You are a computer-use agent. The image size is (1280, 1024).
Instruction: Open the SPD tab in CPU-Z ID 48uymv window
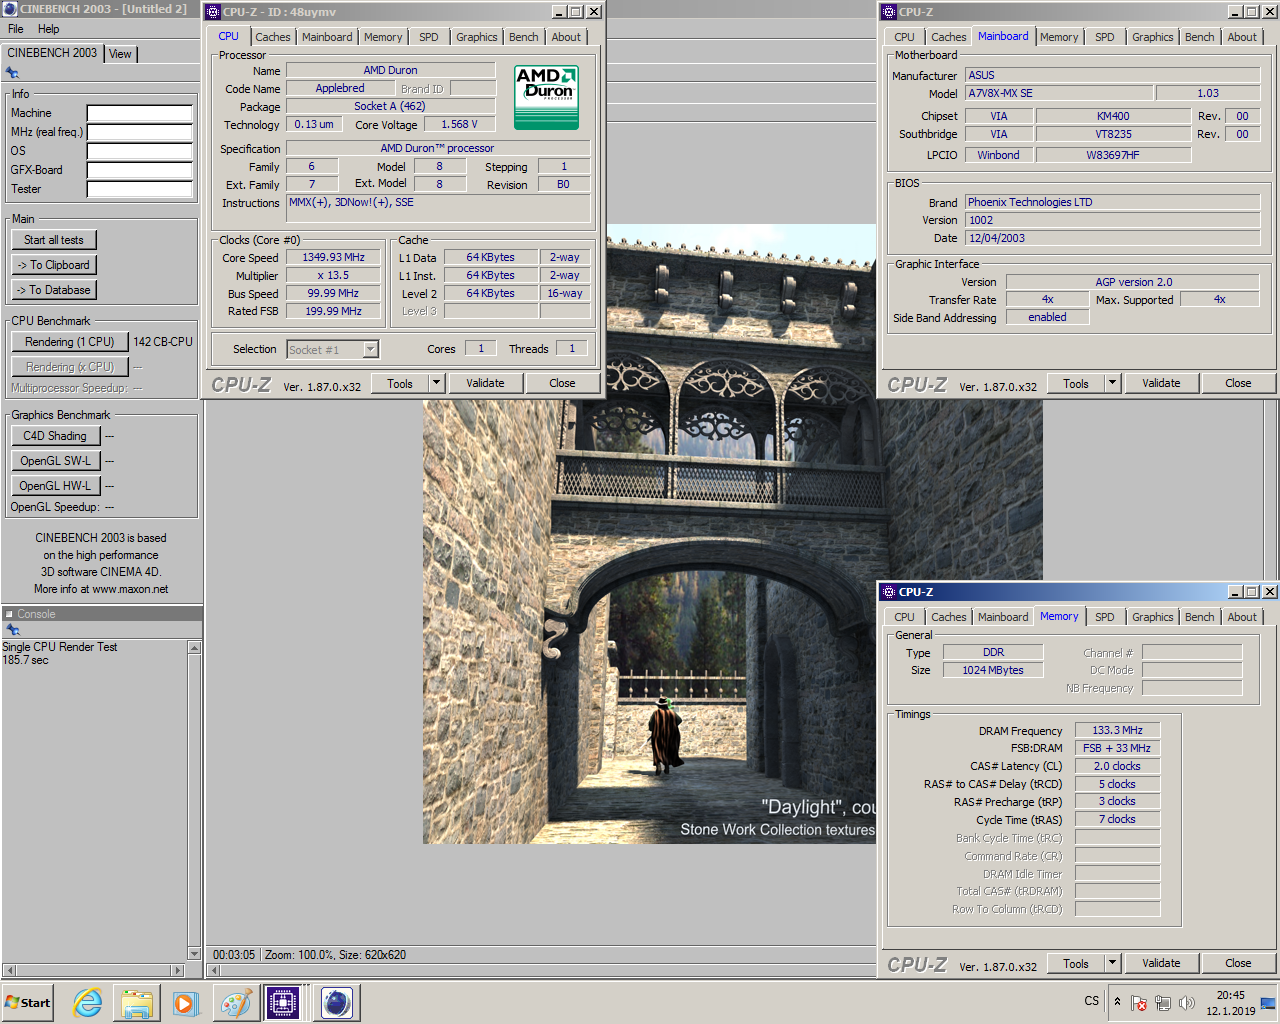pos(429,37)
